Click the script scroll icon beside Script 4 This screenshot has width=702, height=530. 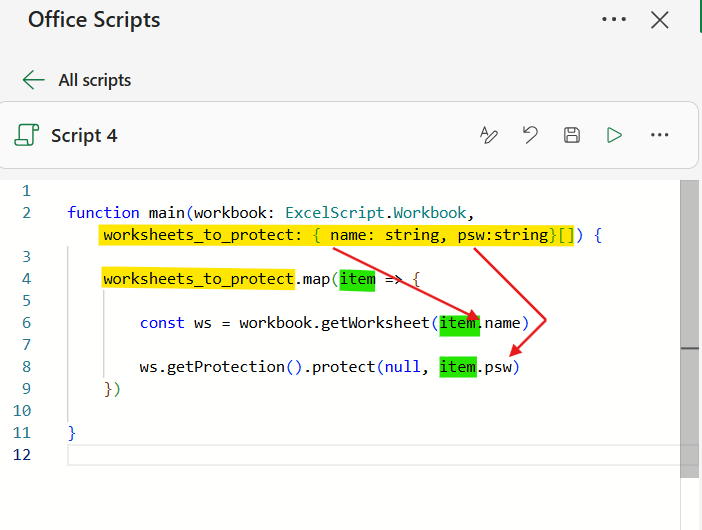click(x=26, y=135)
